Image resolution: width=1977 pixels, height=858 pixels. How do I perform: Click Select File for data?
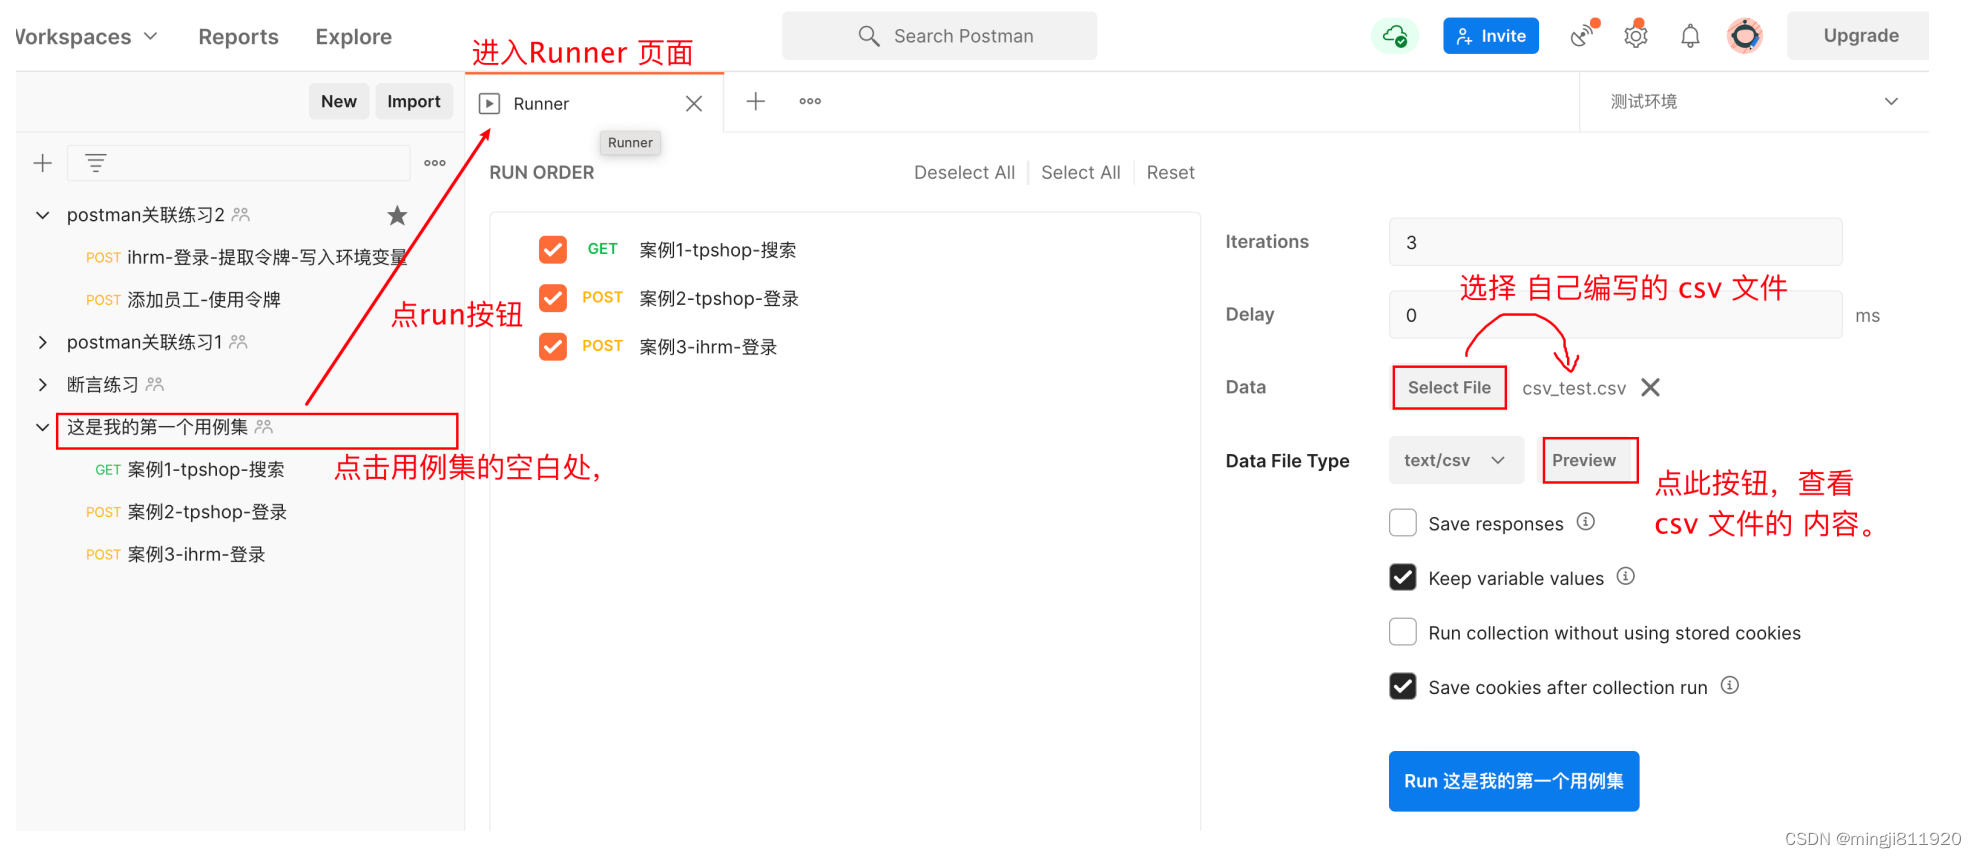coord(1449,387)
